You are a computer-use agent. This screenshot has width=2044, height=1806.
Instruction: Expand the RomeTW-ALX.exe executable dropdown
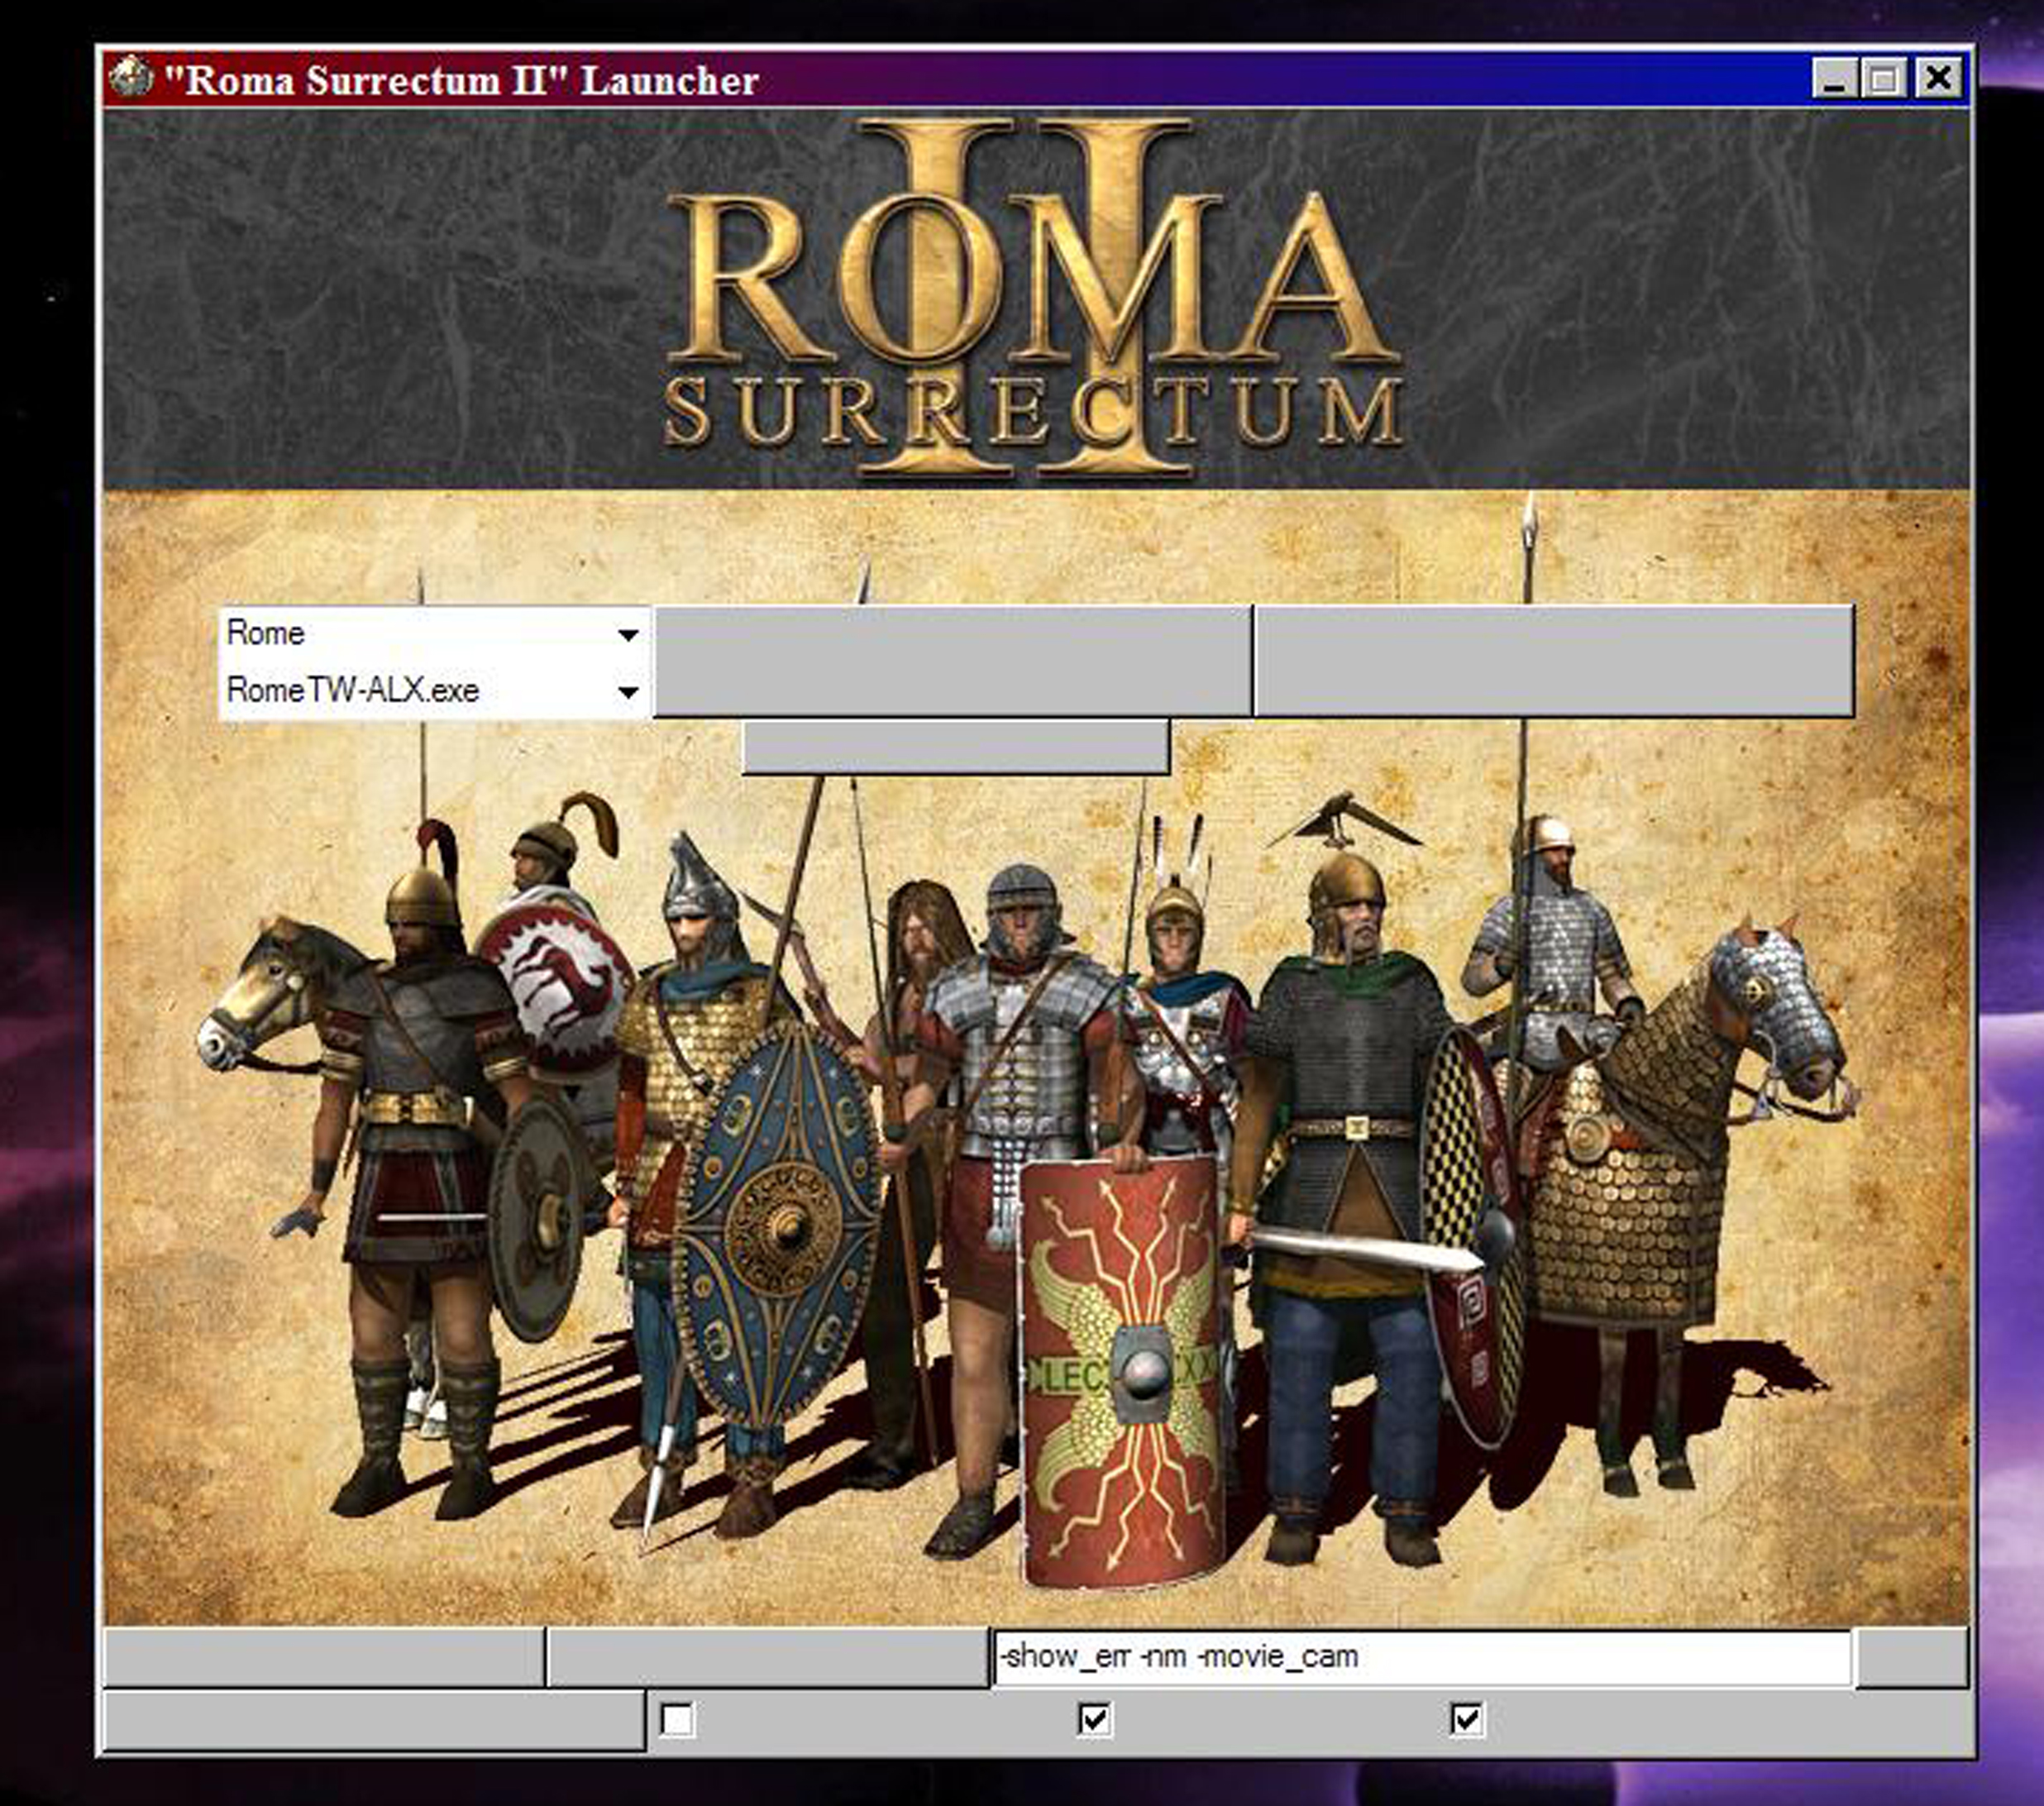pos(433,690)
